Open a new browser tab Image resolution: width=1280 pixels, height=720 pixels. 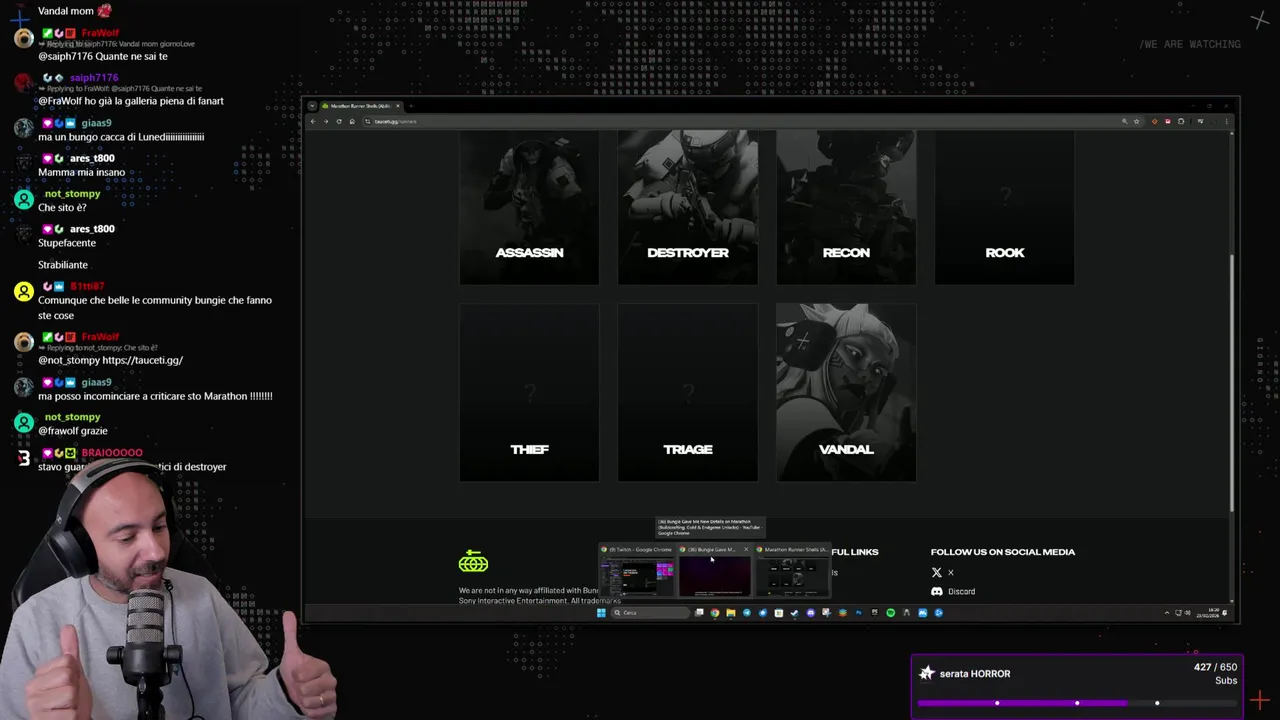point(411,106)
